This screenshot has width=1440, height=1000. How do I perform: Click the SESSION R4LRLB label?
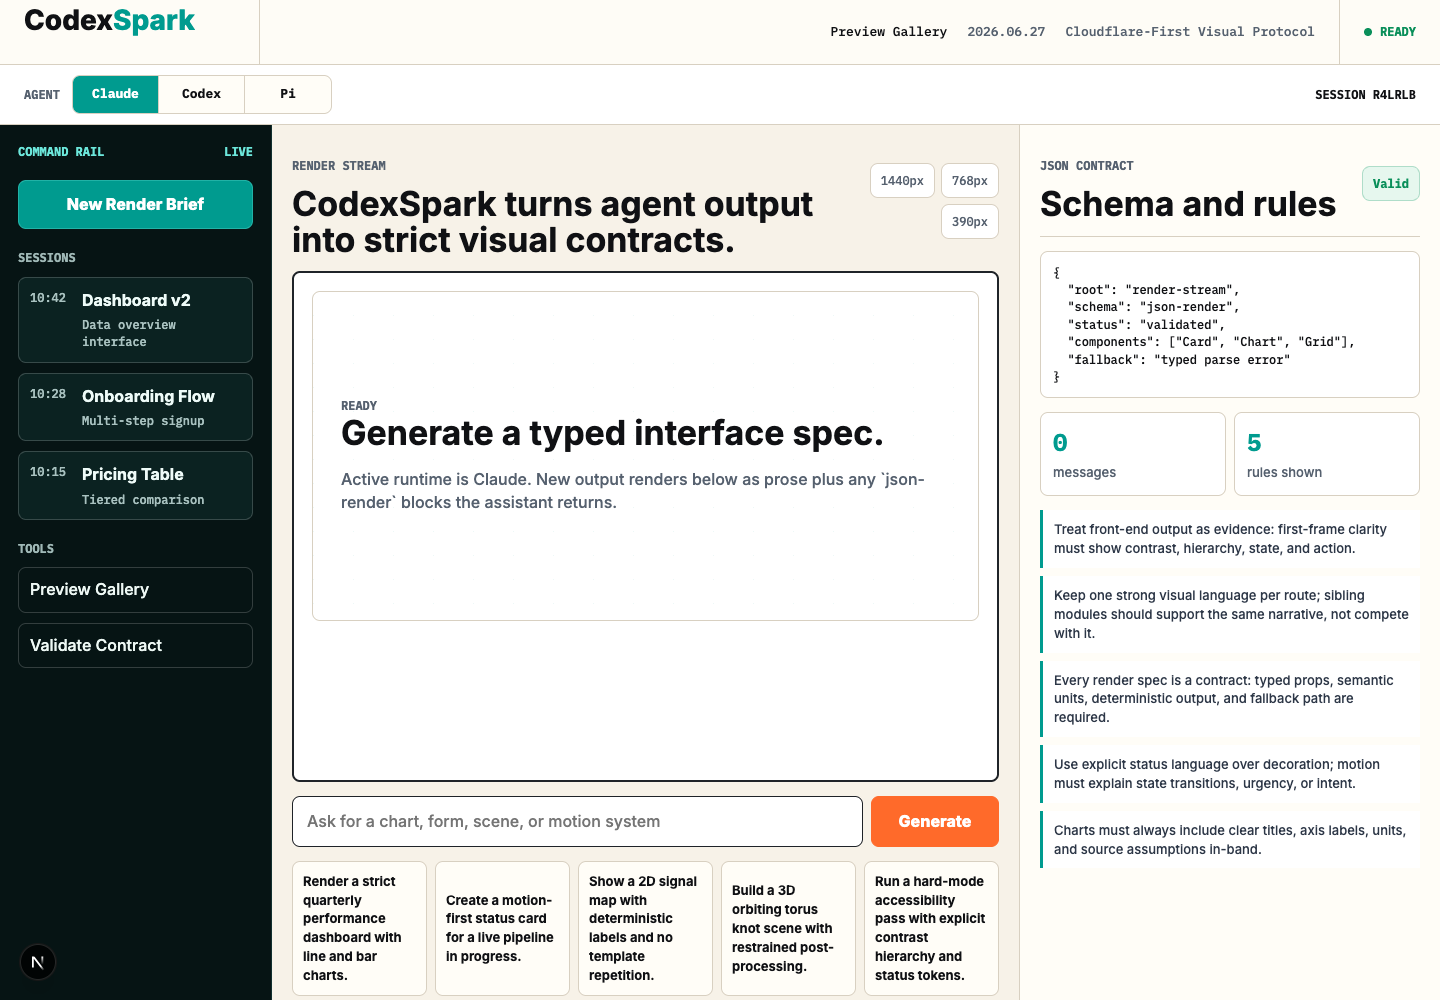(1365, 95)
